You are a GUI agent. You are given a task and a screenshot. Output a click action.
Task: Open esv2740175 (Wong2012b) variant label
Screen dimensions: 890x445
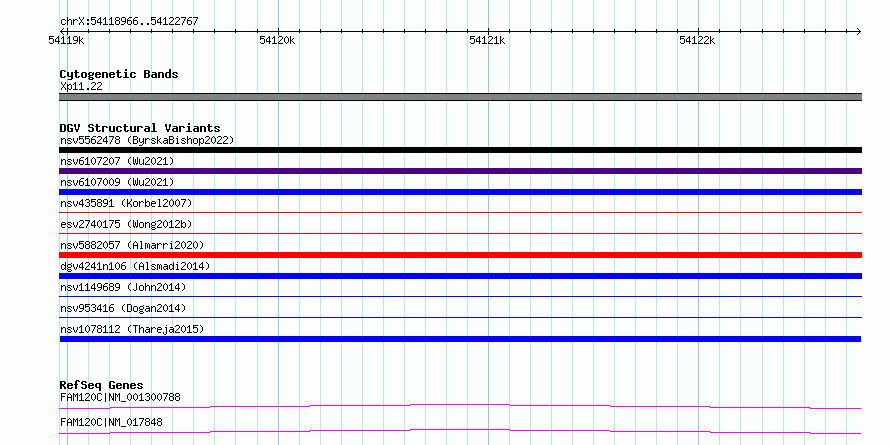click(126, 224)
